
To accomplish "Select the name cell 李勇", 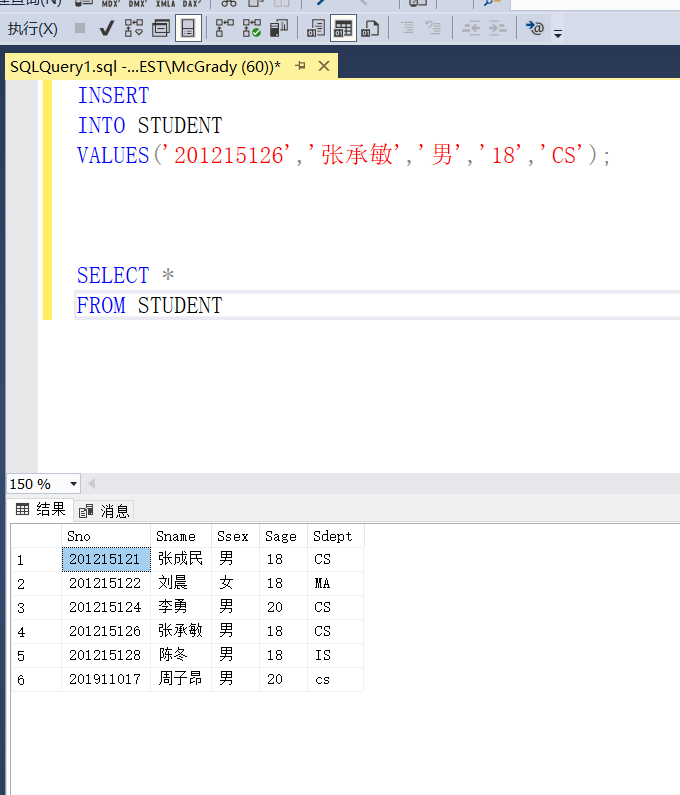I will 181,607.
